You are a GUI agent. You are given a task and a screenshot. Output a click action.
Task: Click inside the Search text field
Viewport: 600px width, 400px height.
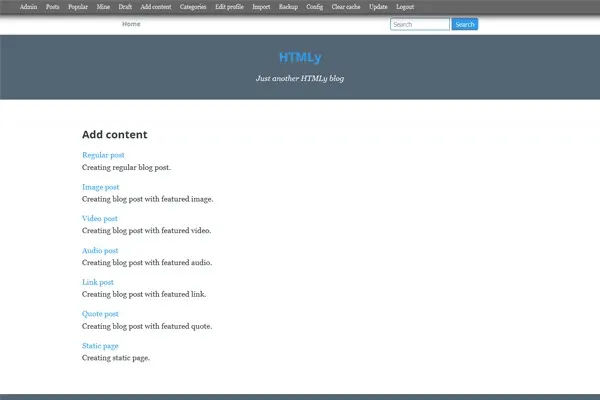pos(419,24)
